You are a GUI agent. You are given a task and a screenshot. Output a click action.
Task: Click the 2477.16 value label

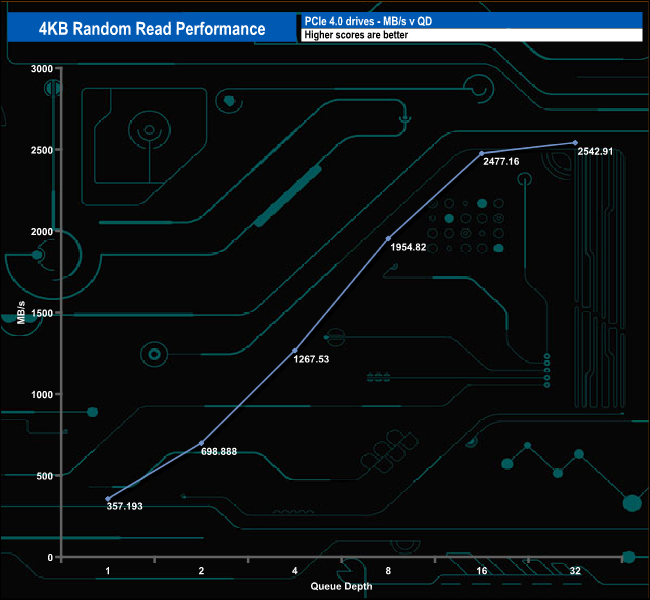[x=501, y=161]
